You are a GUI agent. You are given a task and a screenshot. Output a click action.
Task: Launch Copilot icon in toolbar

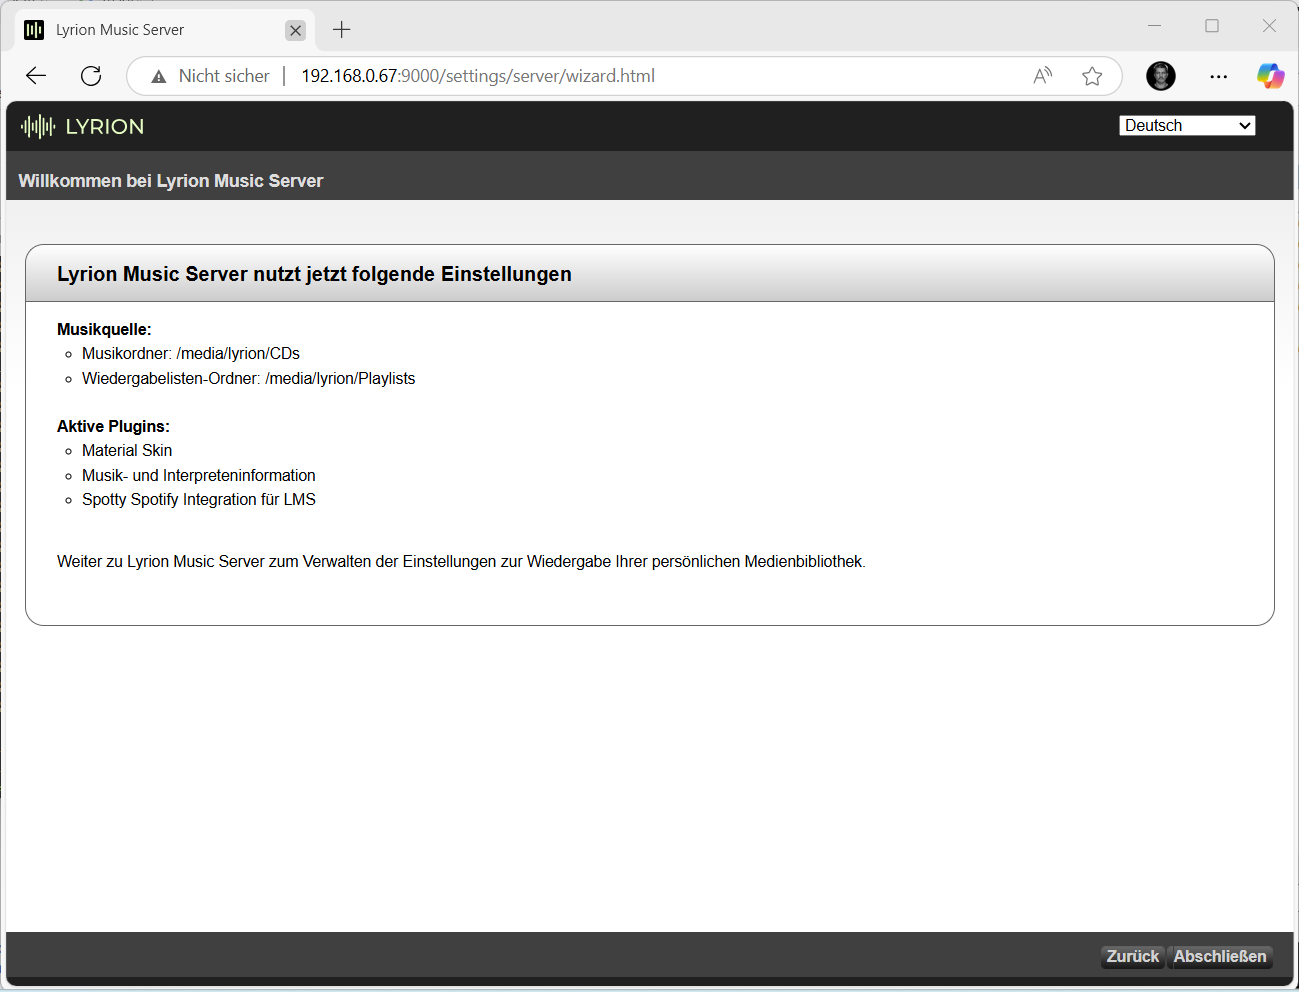click(1270, 76)
